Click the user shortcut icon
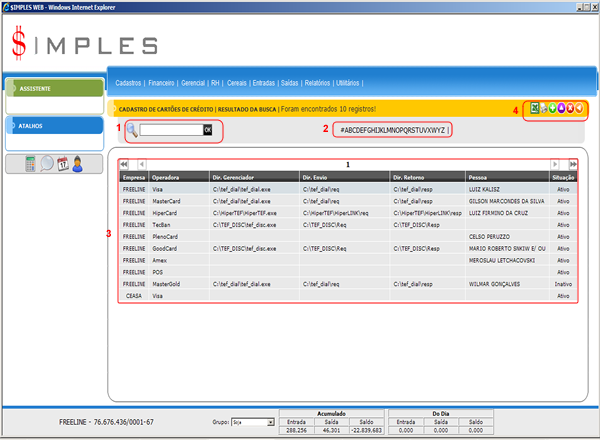This screenshot has width=600, height=440. click(x=78, y=164)
